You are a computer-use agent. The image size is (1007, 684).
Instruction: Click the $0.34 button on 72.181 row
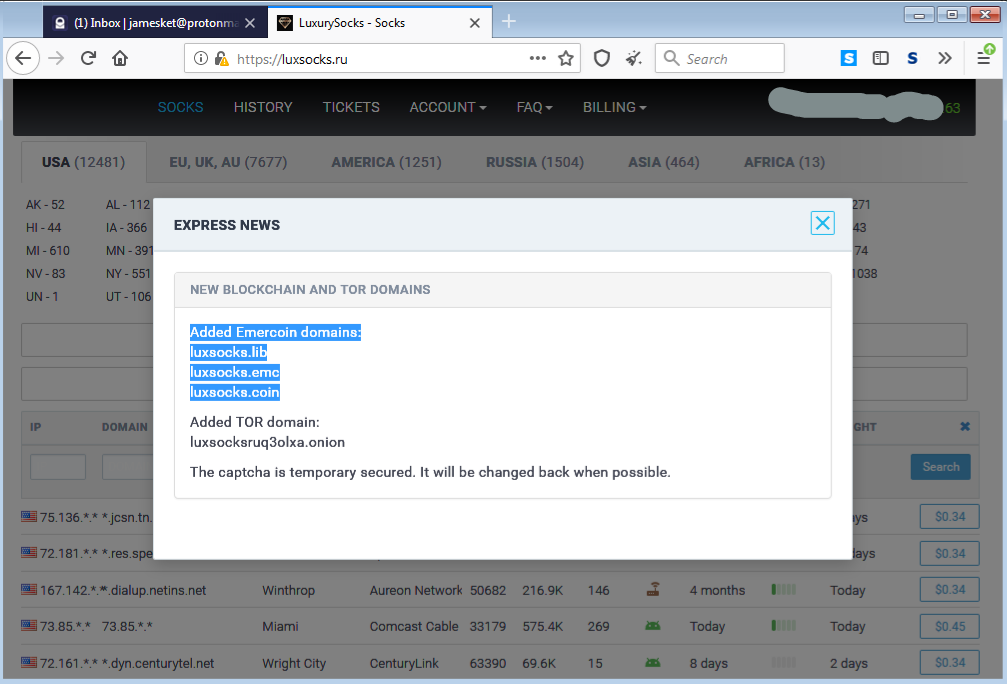point(950,553)
